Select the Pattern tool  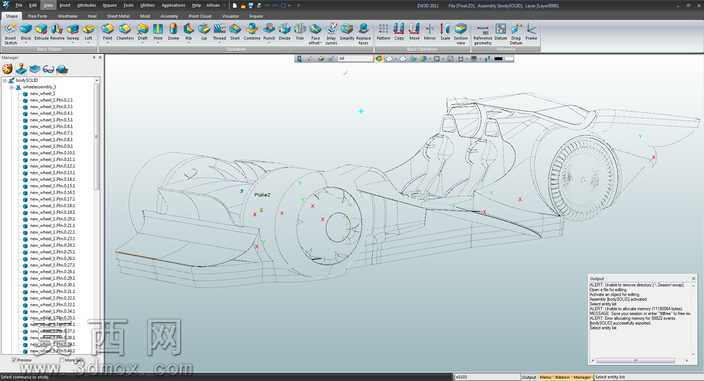383,32
